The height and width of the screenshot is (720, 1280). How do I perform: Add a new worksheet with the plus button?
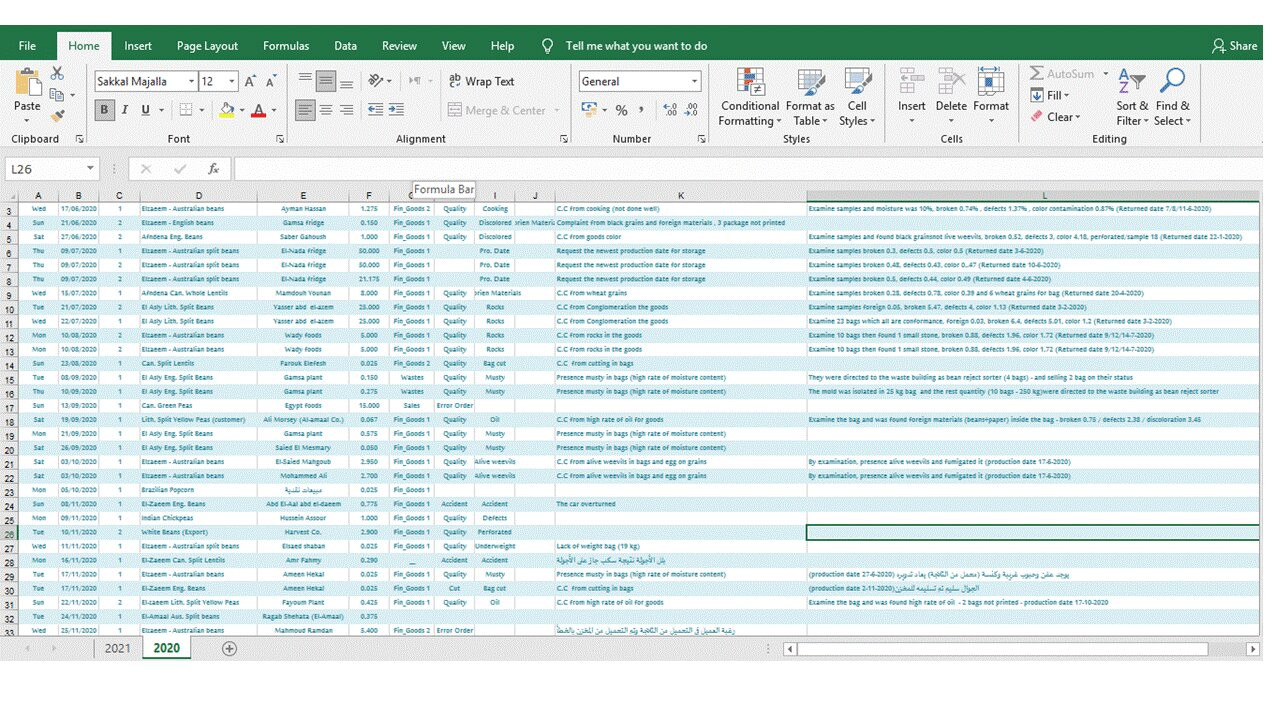pos(229,649)
